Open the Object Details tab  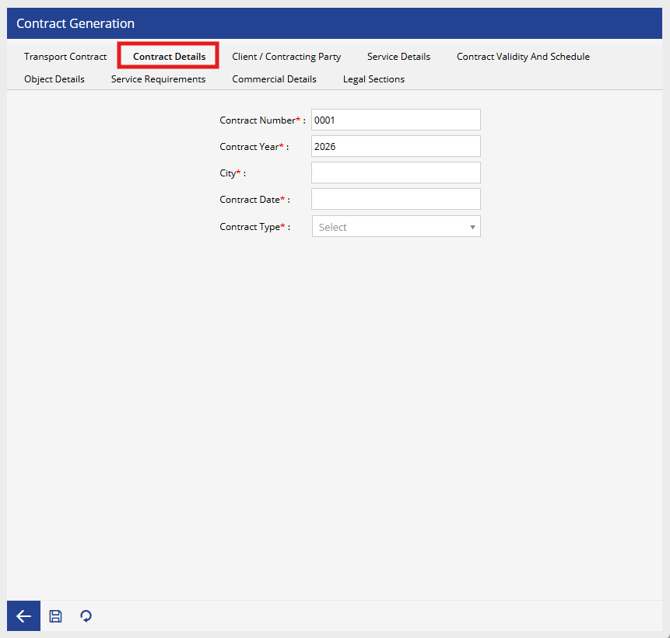tap(54, 79)
